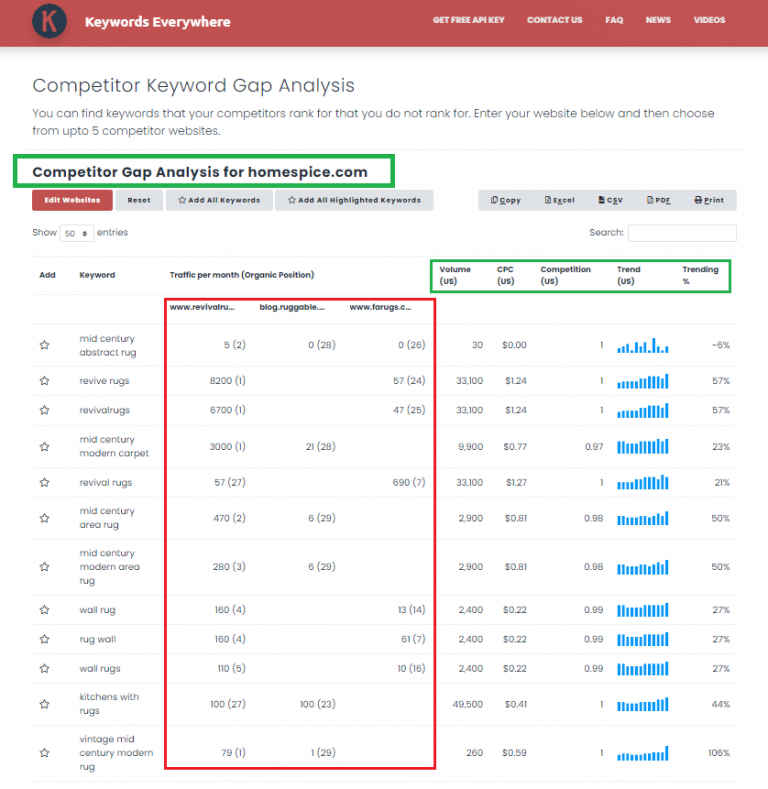This screenshot has width=768, height=789.
Task: Star the 'revive rugs' keyword
Action: coord(45,381)
